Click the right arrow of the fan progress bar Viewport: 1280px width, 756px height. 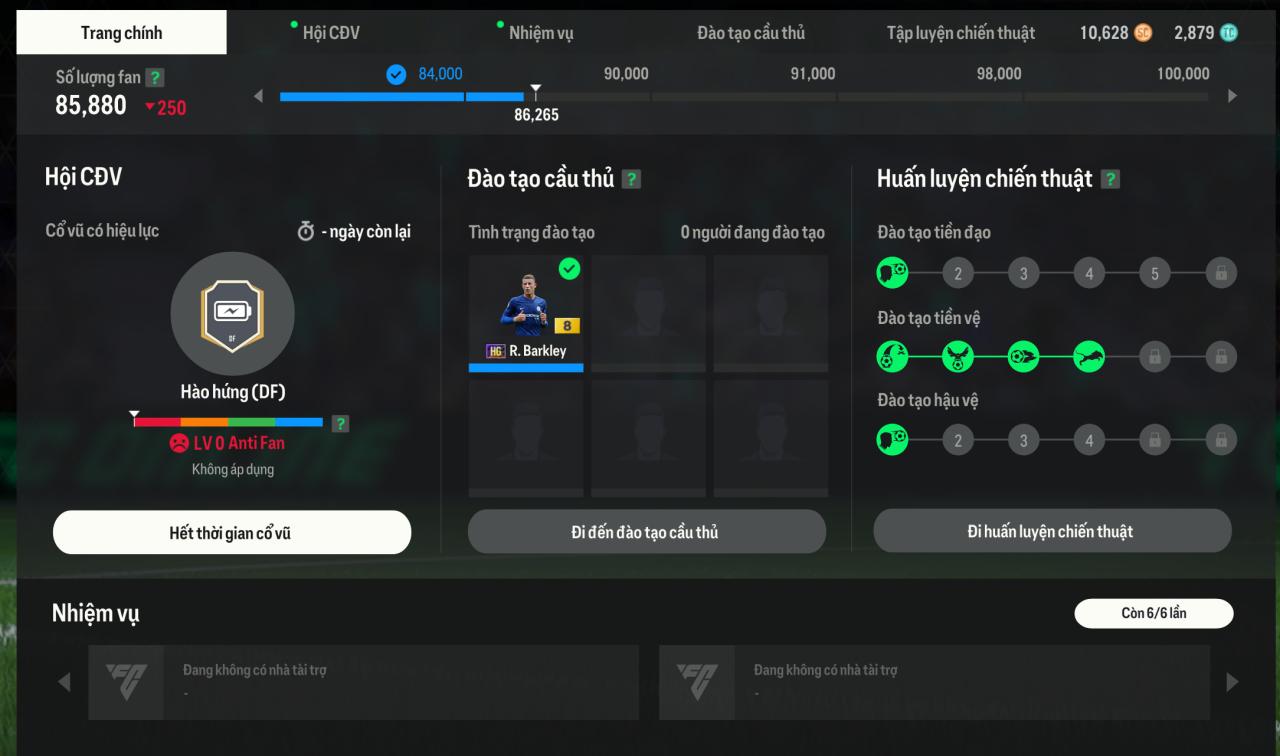pyautogui.click(x=1232, y=96)
